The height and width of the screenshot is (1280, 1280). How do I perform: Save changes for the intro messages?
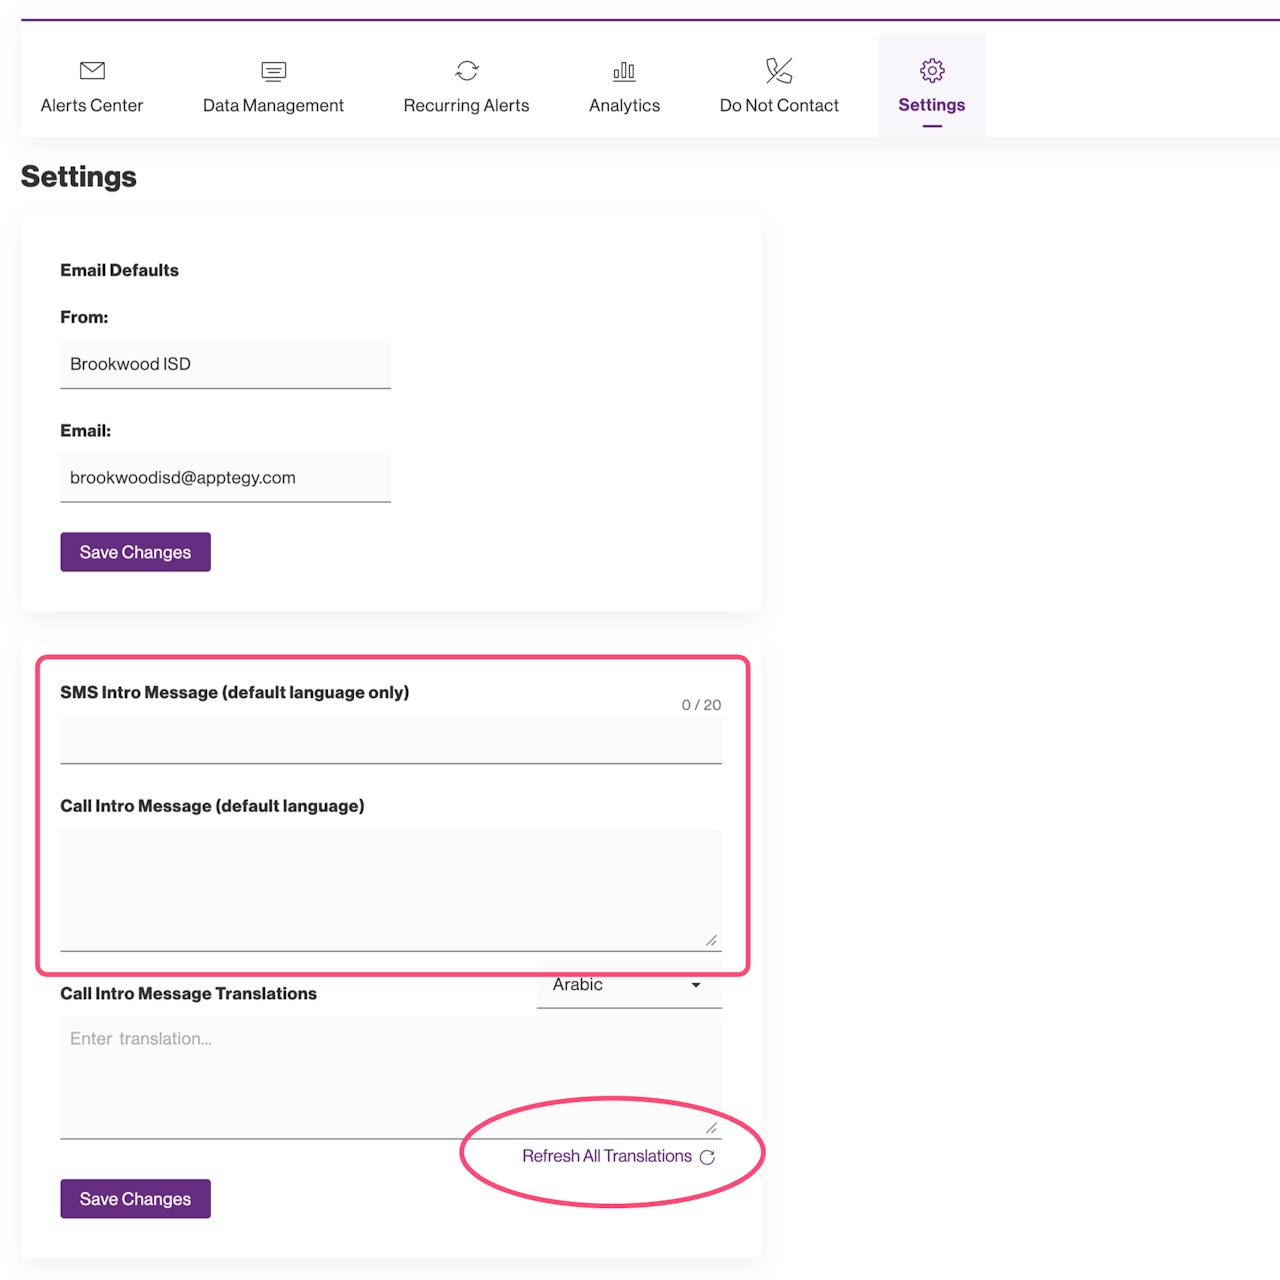pyautogui.click(x=135, y=1199)
